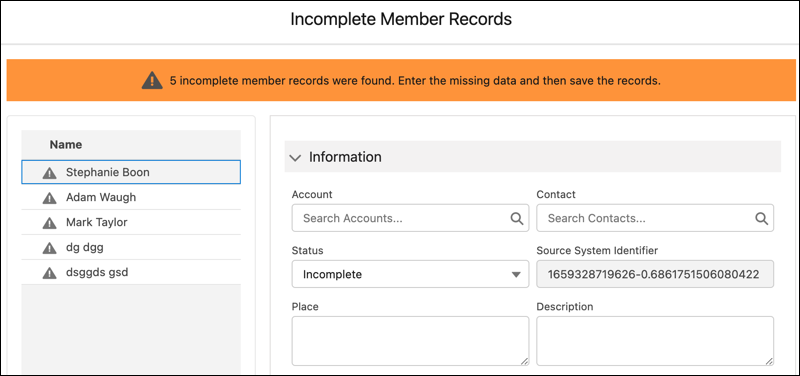Click inside the Description text area
This screenshot has height=376, width=800.
tap(655, 341)
